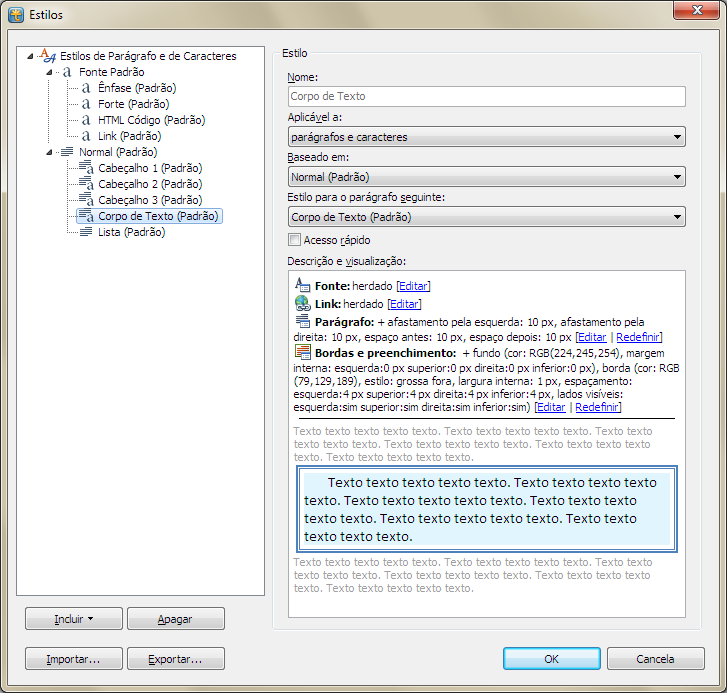Open Estilo para o parágrafo seguinte dropdown
Screen dimensions: 727x693
[485, 217]
